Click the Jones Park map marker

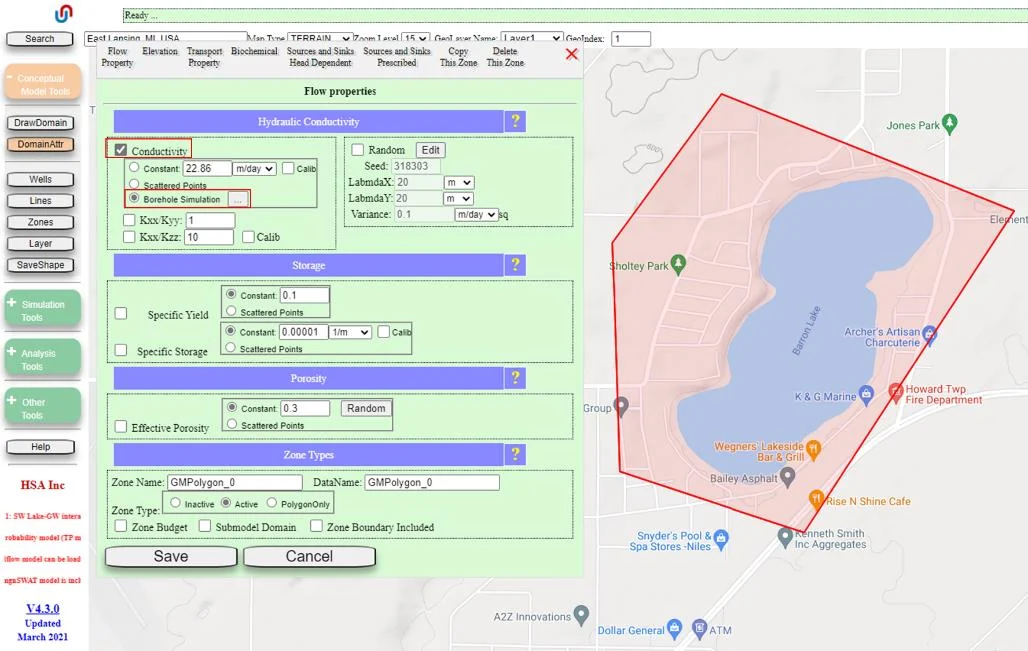click(x=949, y=123)
